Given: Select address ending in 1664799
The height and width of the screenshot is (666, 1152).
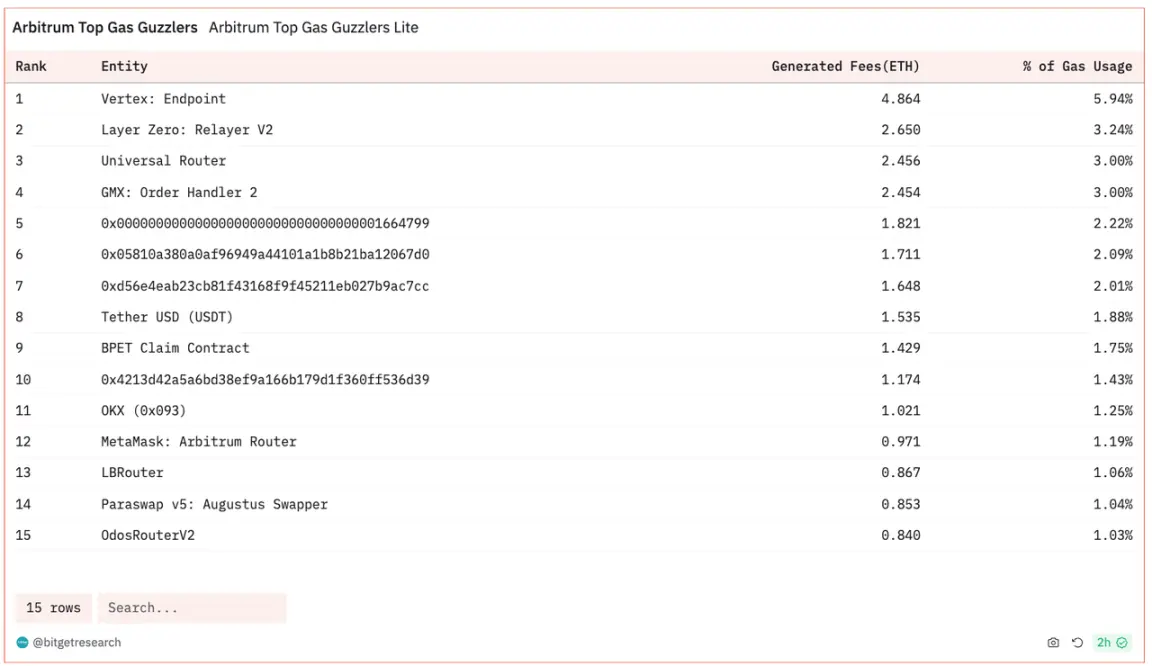Looking at the screenshot, I should click(265, 223).
